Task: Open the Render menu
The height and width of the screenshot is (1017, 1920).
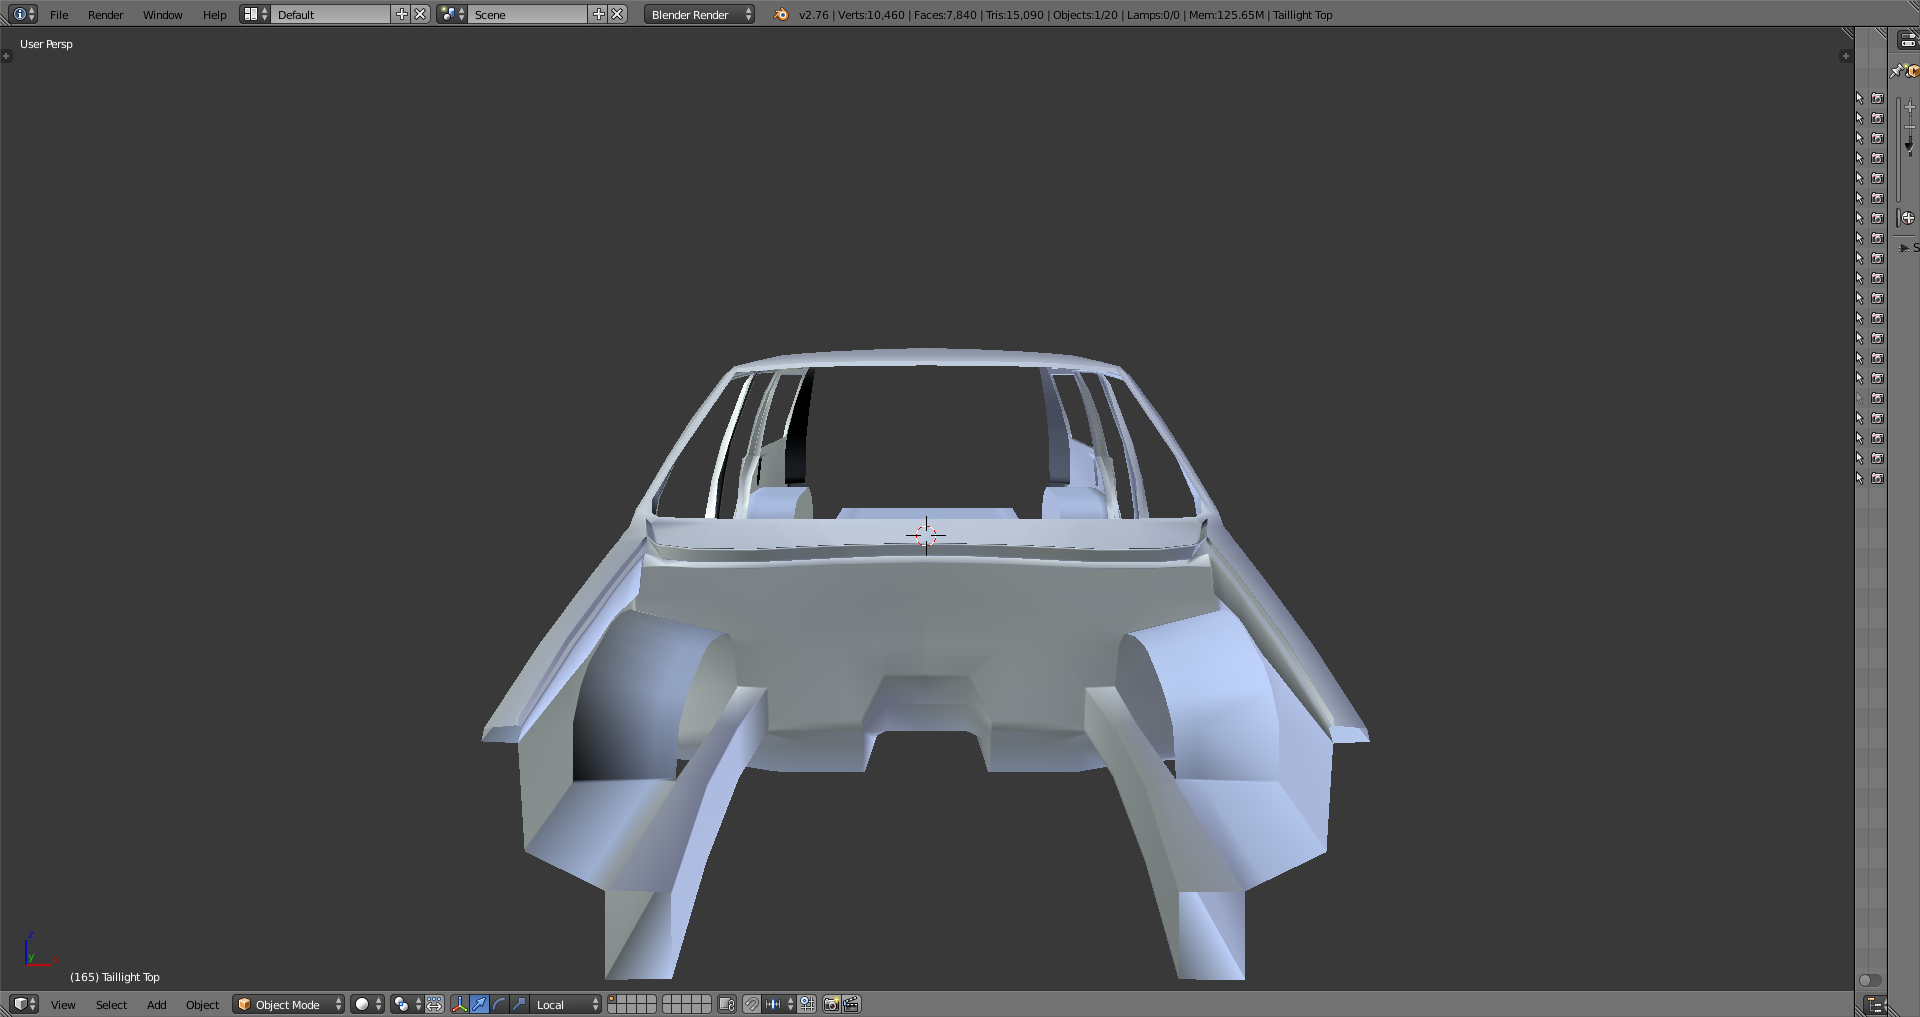Action: (x=105, y=15)
